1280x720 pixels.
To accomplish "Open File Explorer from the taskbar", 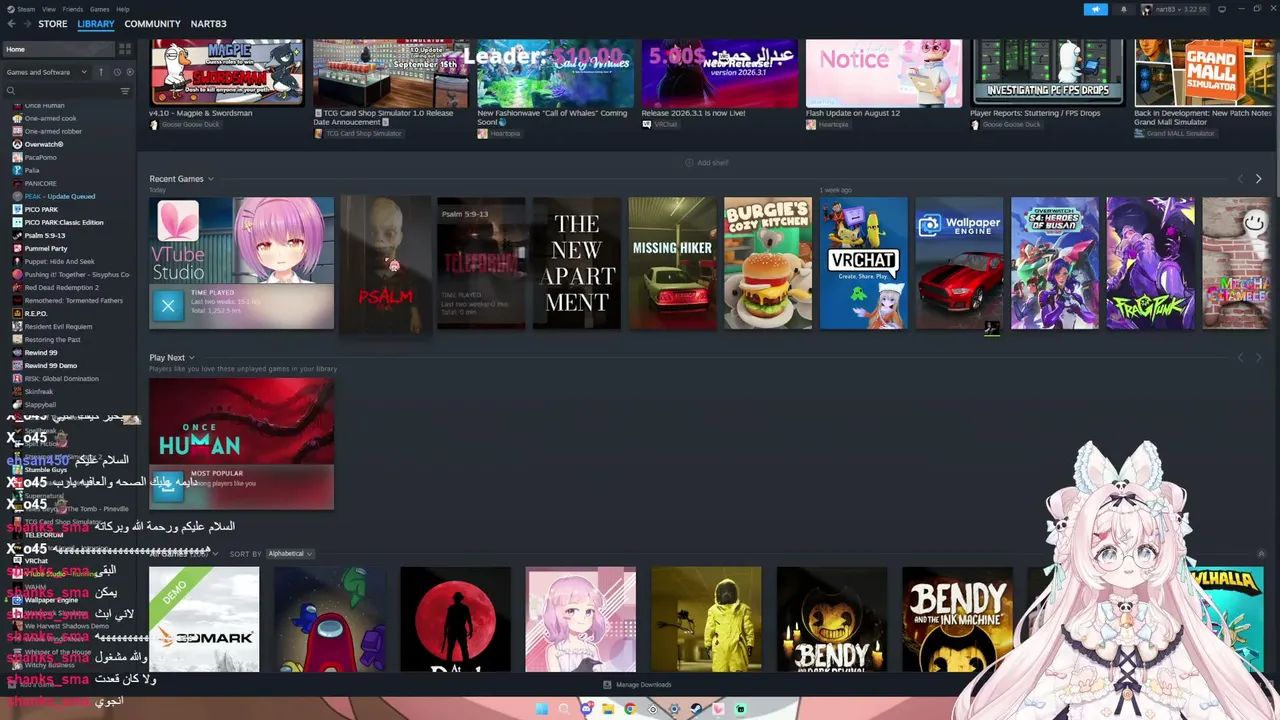I will (x=608, y=709).
